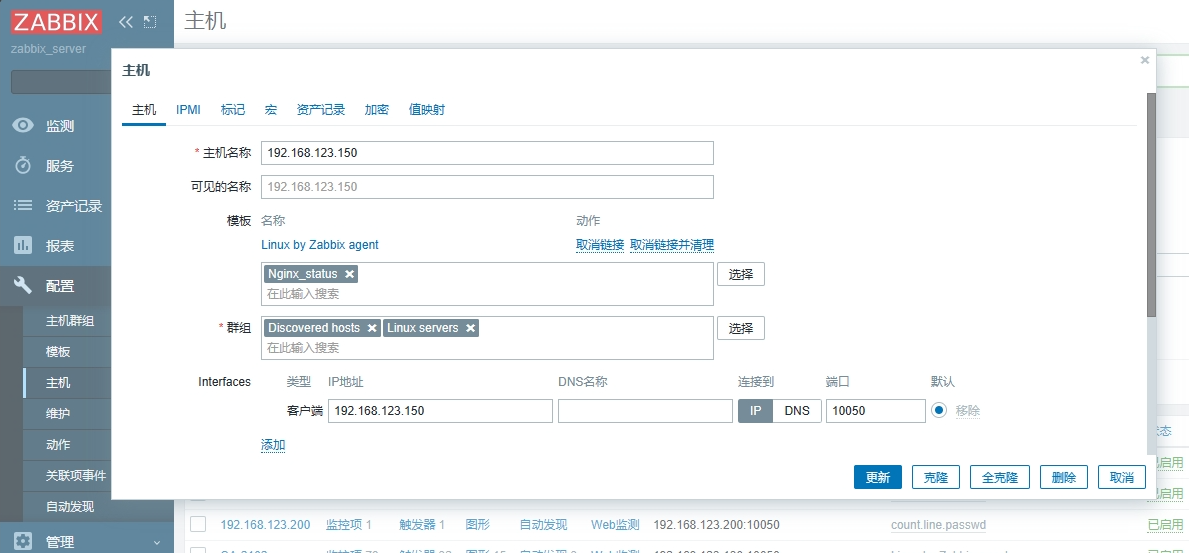Switch connection mode to DNS
The width and height of the screenshot is (1189, 553).
click(x=797, y=411)
